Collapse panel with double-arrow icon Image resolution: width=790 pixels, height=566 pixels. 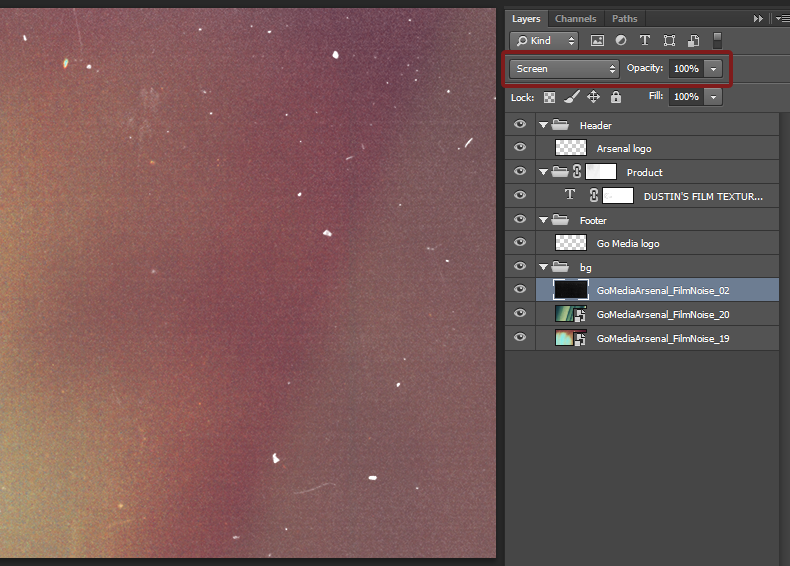point(758,19)
